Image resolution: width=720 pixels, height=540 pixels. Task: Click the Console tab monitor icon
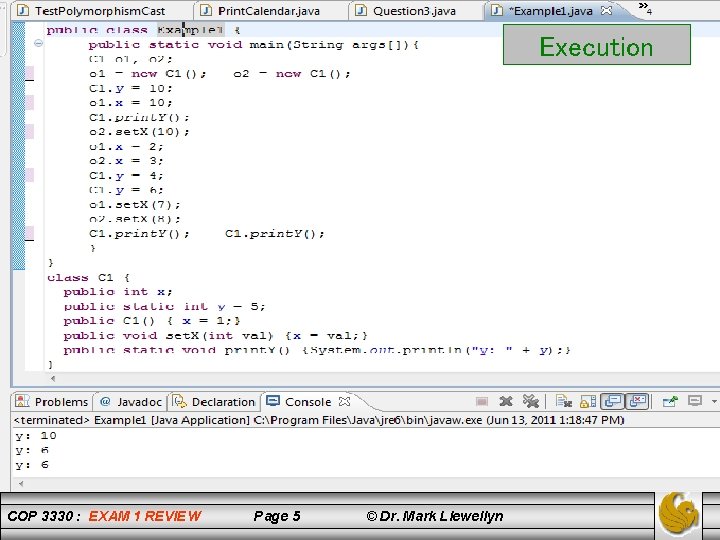273,401
